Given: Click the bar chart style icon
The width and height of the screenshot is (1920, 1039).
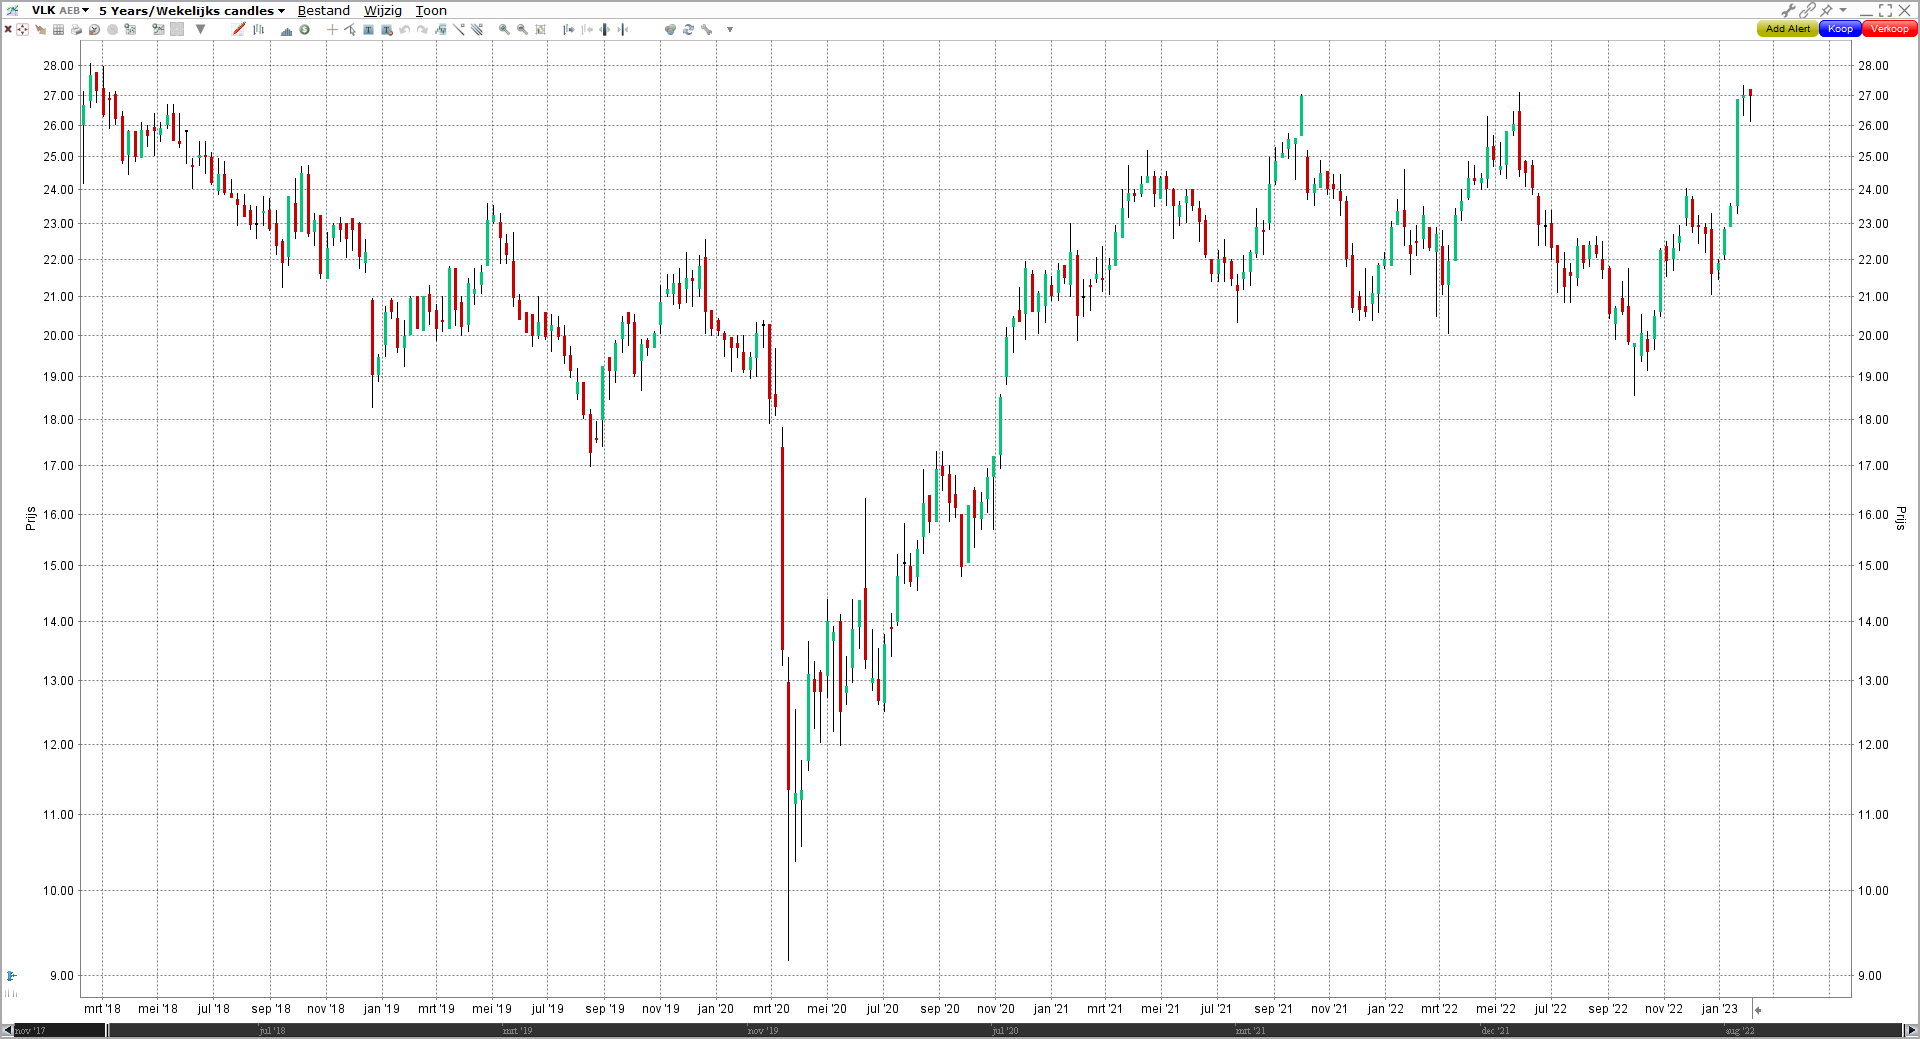Looking at the screenshot, I should click(x=258, y=29).
